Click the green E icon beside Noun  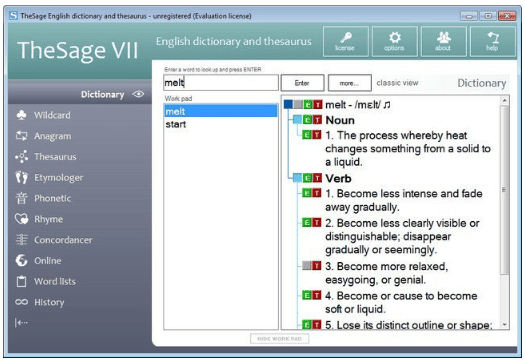pyautogui.click(x=307, y=120)
